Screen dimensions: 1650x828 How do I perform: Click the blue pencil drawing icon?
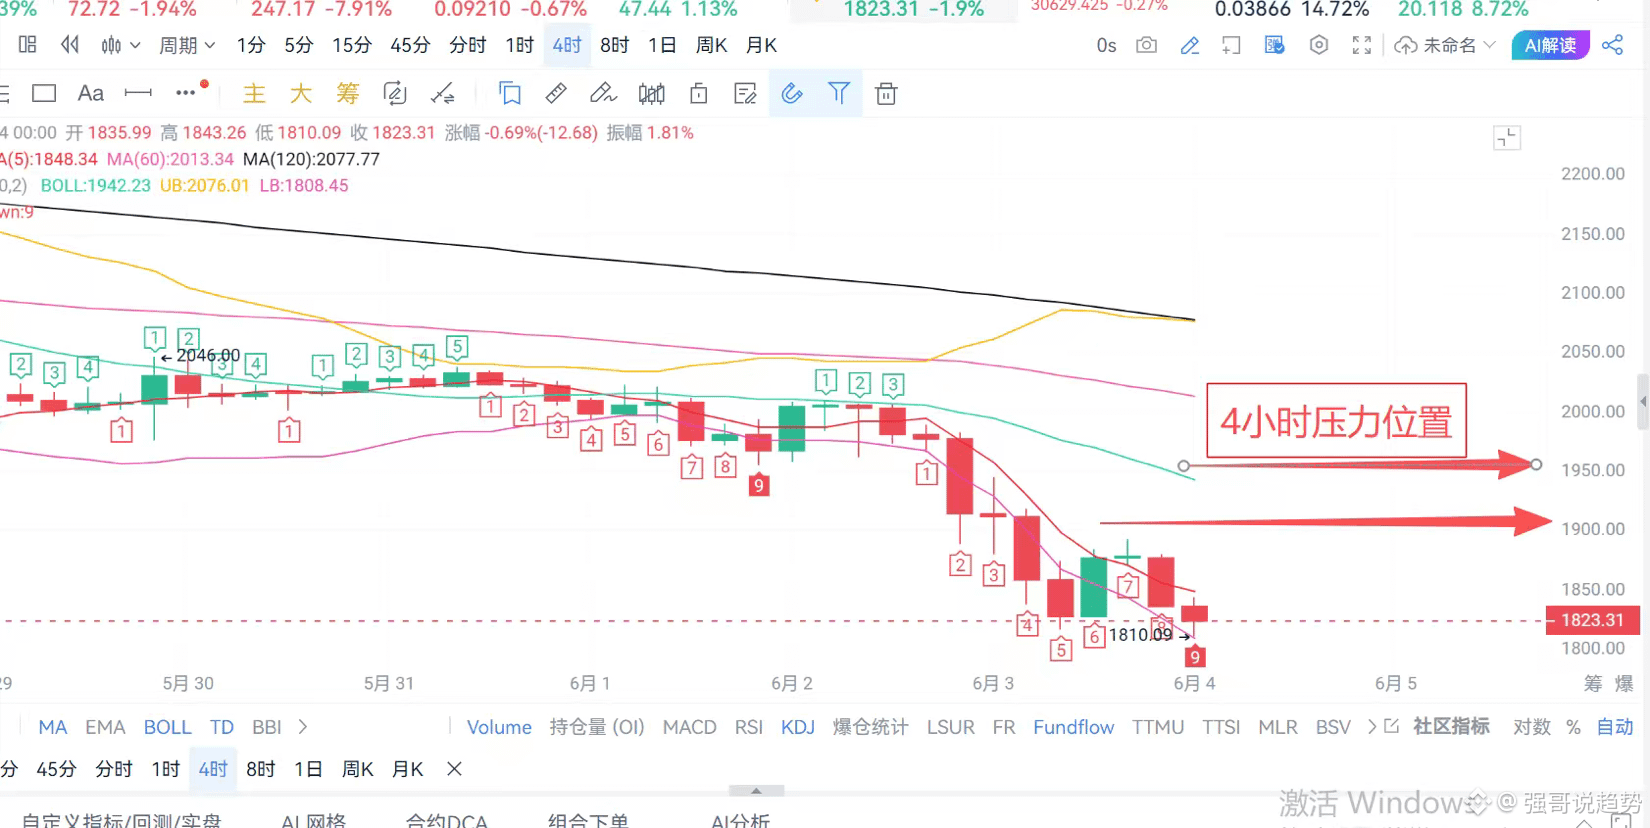pos(1190,45)
